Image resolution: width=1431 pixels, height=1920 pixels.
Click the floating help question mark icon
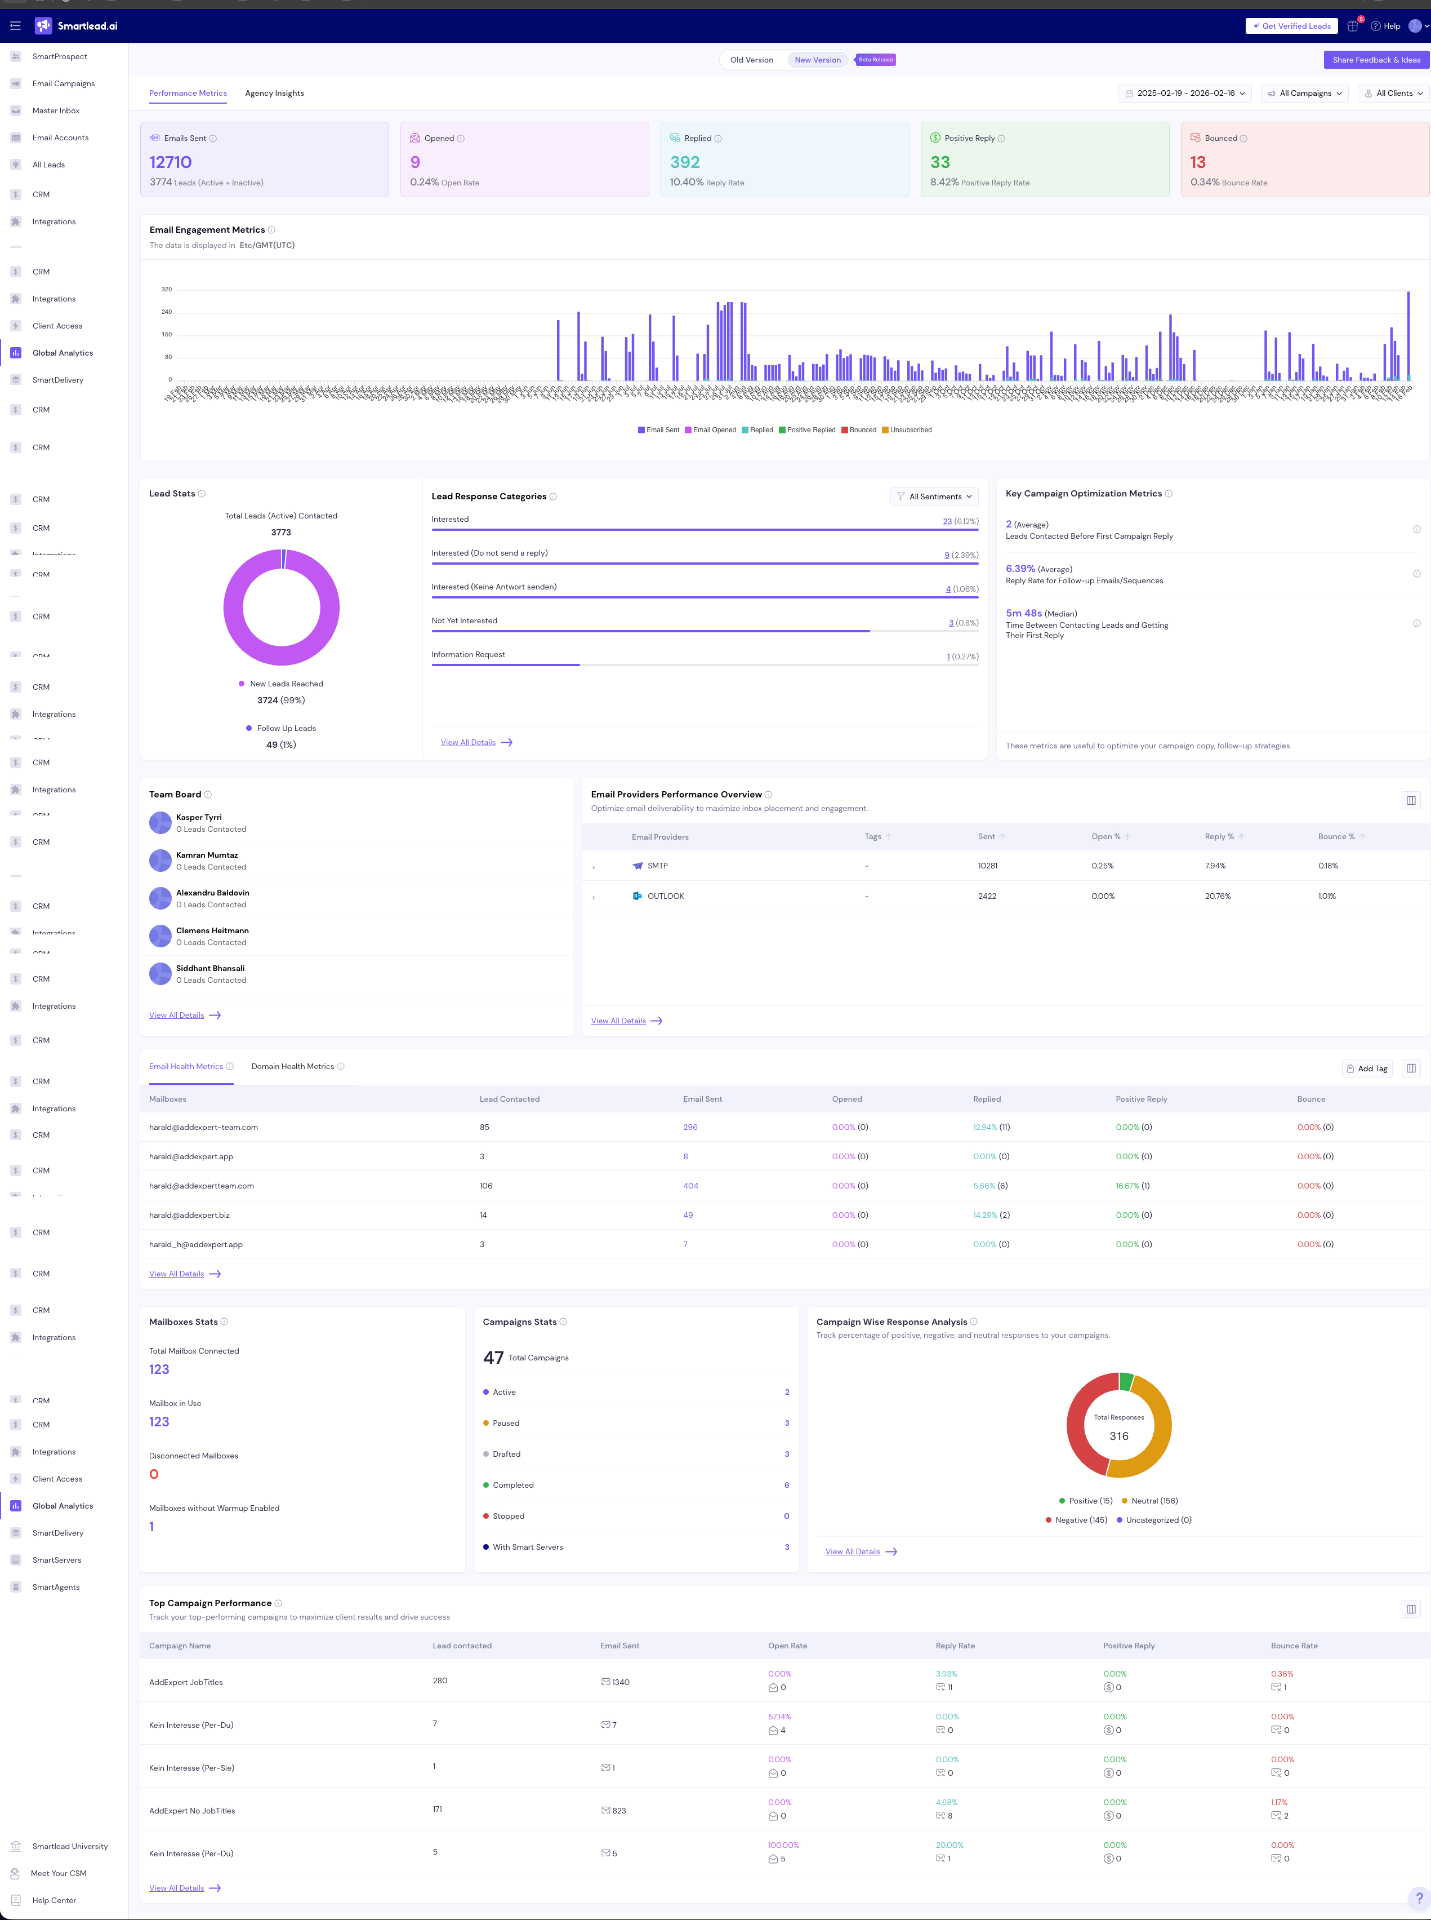point(1418,1898)
